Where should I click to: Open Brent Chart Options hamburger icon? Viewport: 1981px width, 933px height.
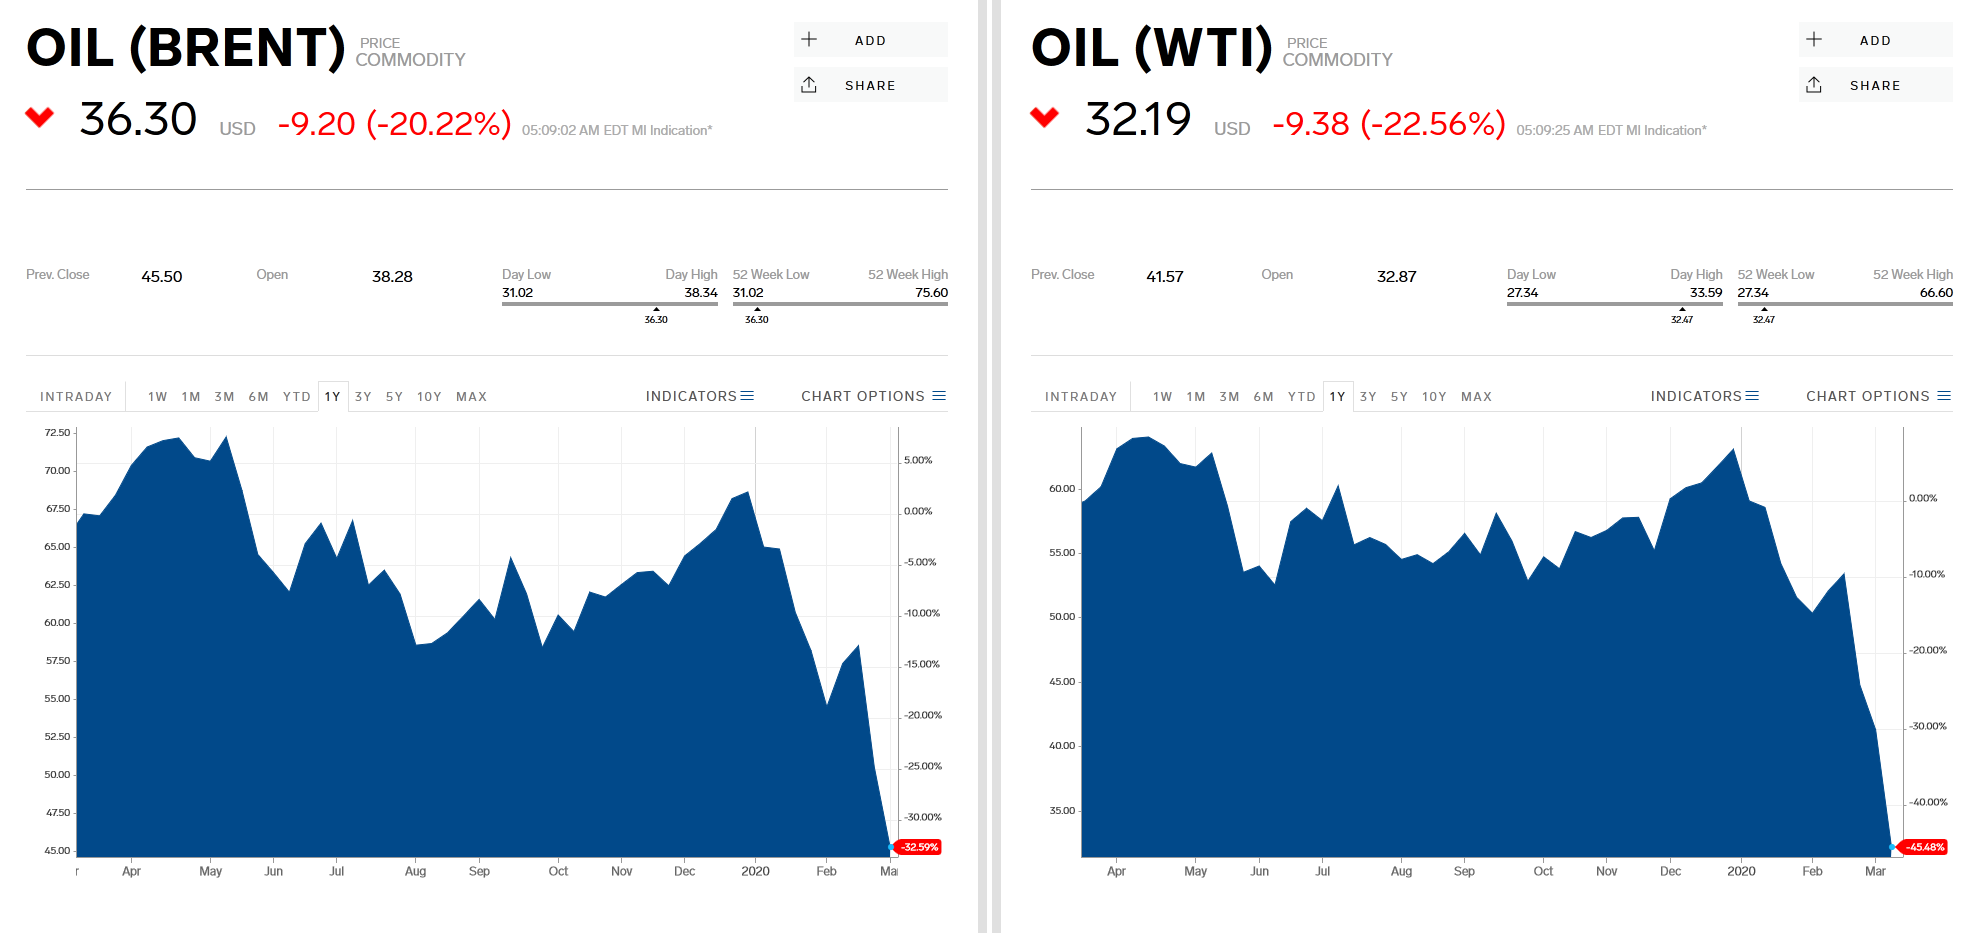pos(939,396)
